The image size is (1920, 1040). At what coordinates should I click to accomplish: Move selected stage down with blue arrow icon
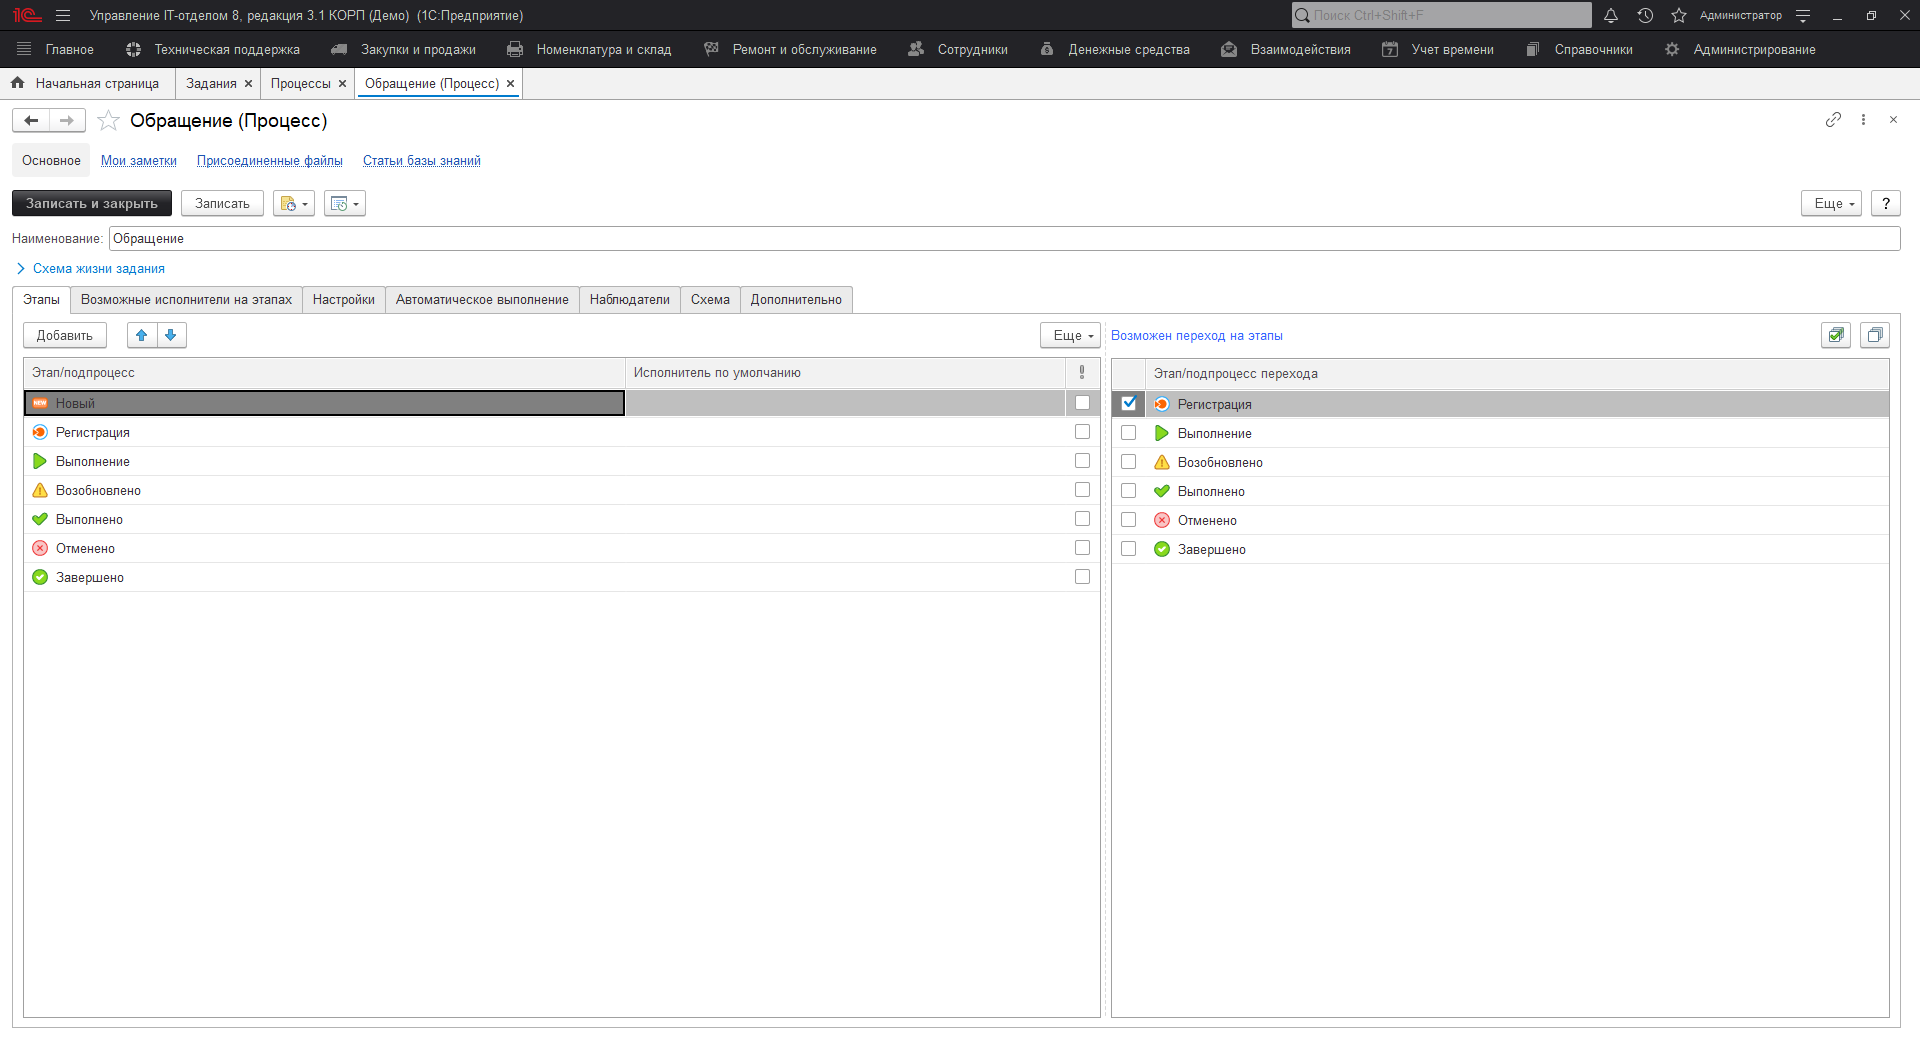click(x=171, y=335)
